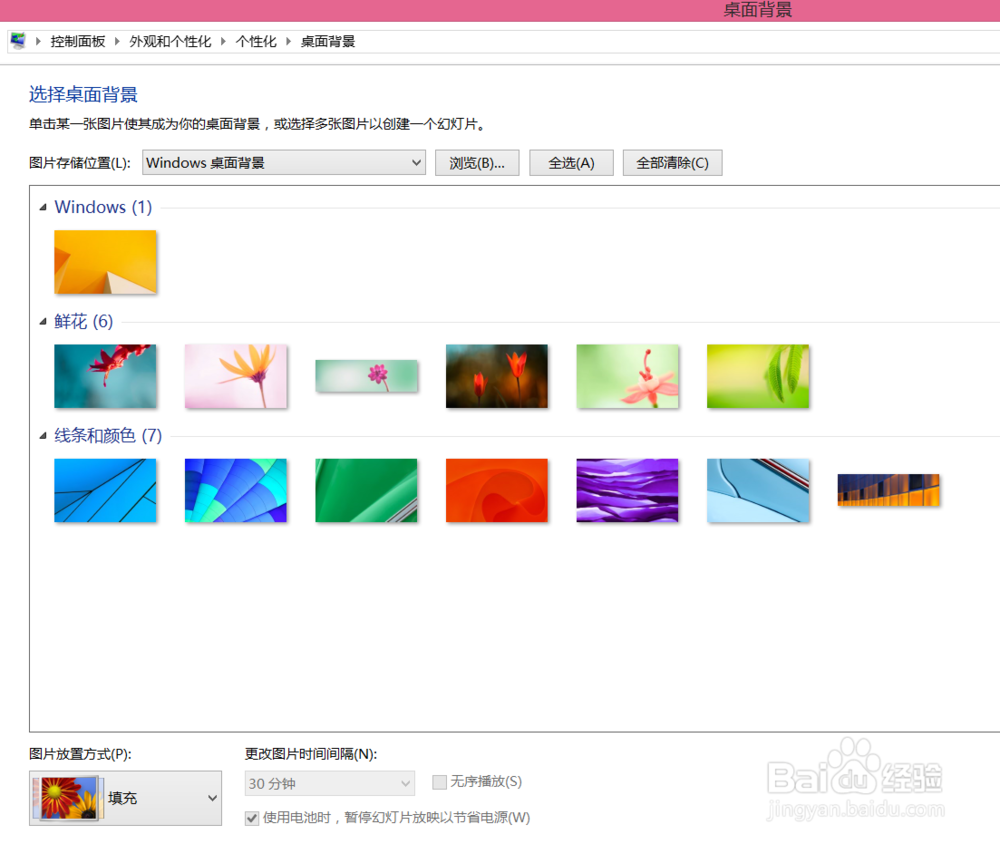Toggle the 无序播放(S) checkbox
The height and width of the screenshot is (844, 1000).
(439, 782)
